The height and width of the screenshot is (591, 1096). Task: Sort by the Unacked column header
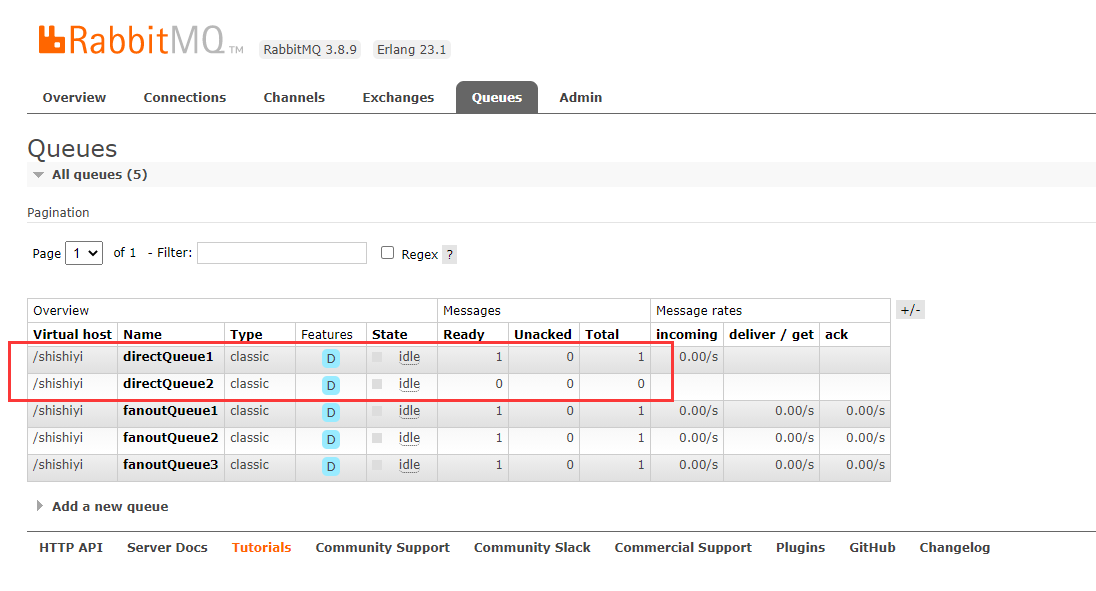[x=543, y=335]
